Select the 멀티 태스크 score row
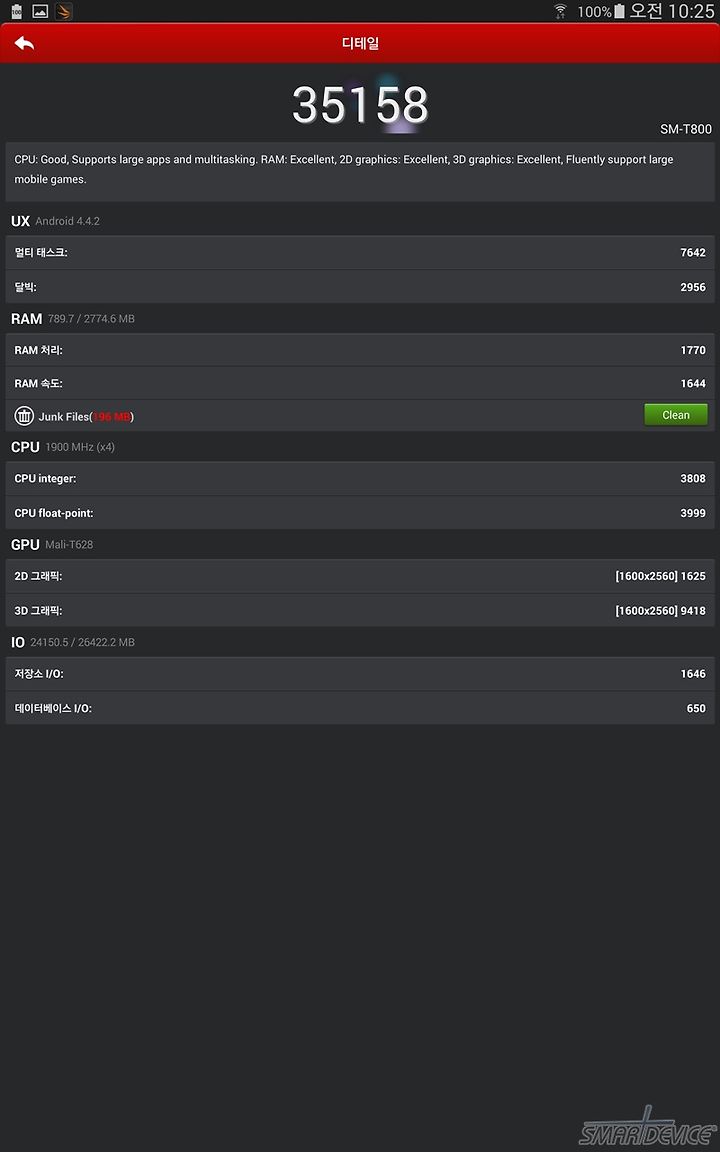The height and width of the screenshot is (1152, 720). 360,253
